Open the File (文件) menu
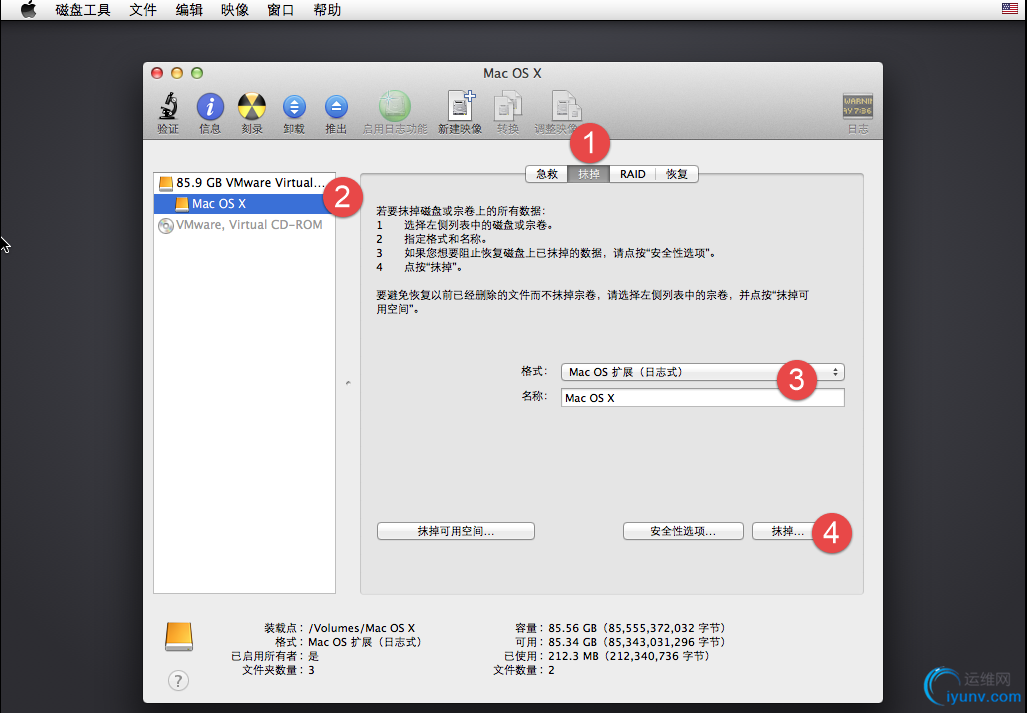The height and width of the screenshot is (713, 1027). [x=143, y=10]
